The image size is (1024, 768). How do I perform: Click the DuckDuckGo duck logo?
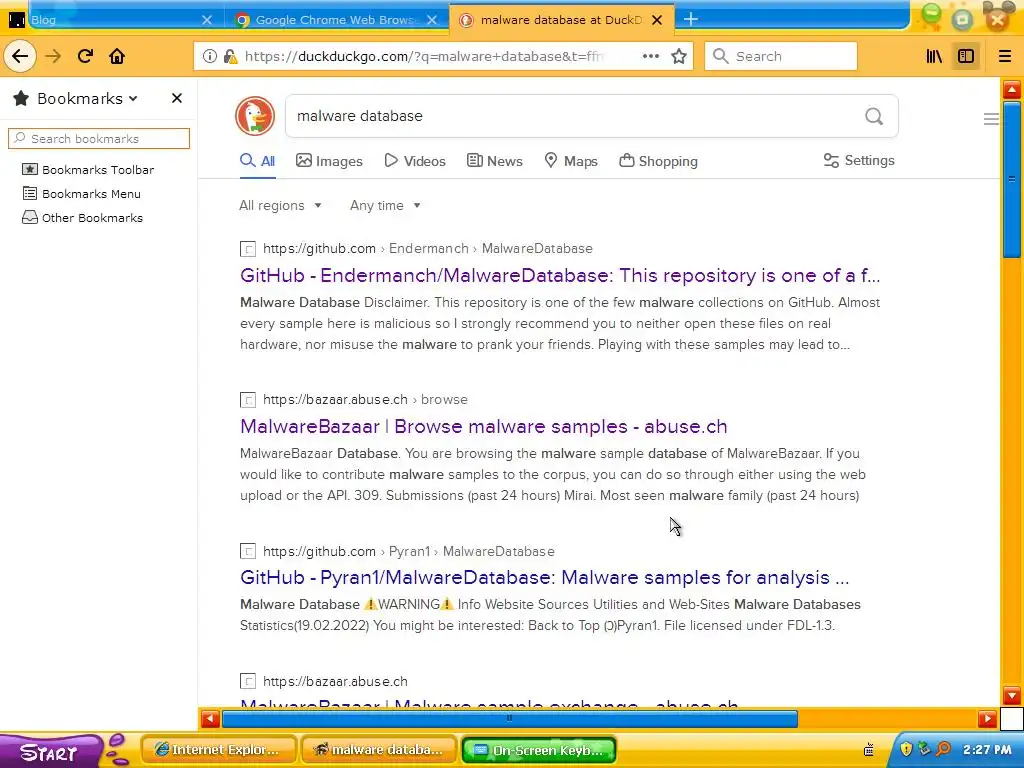click(255, 116)
